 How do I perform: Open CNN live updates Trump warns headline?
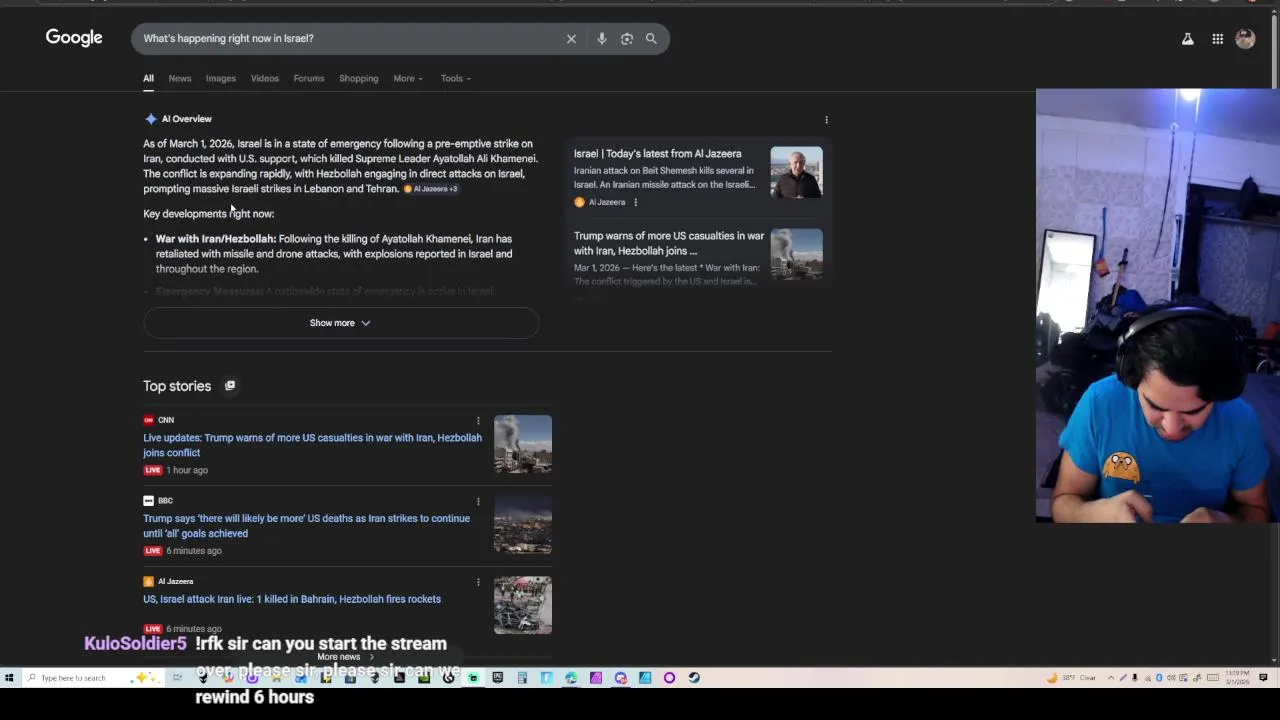(312, 445)
